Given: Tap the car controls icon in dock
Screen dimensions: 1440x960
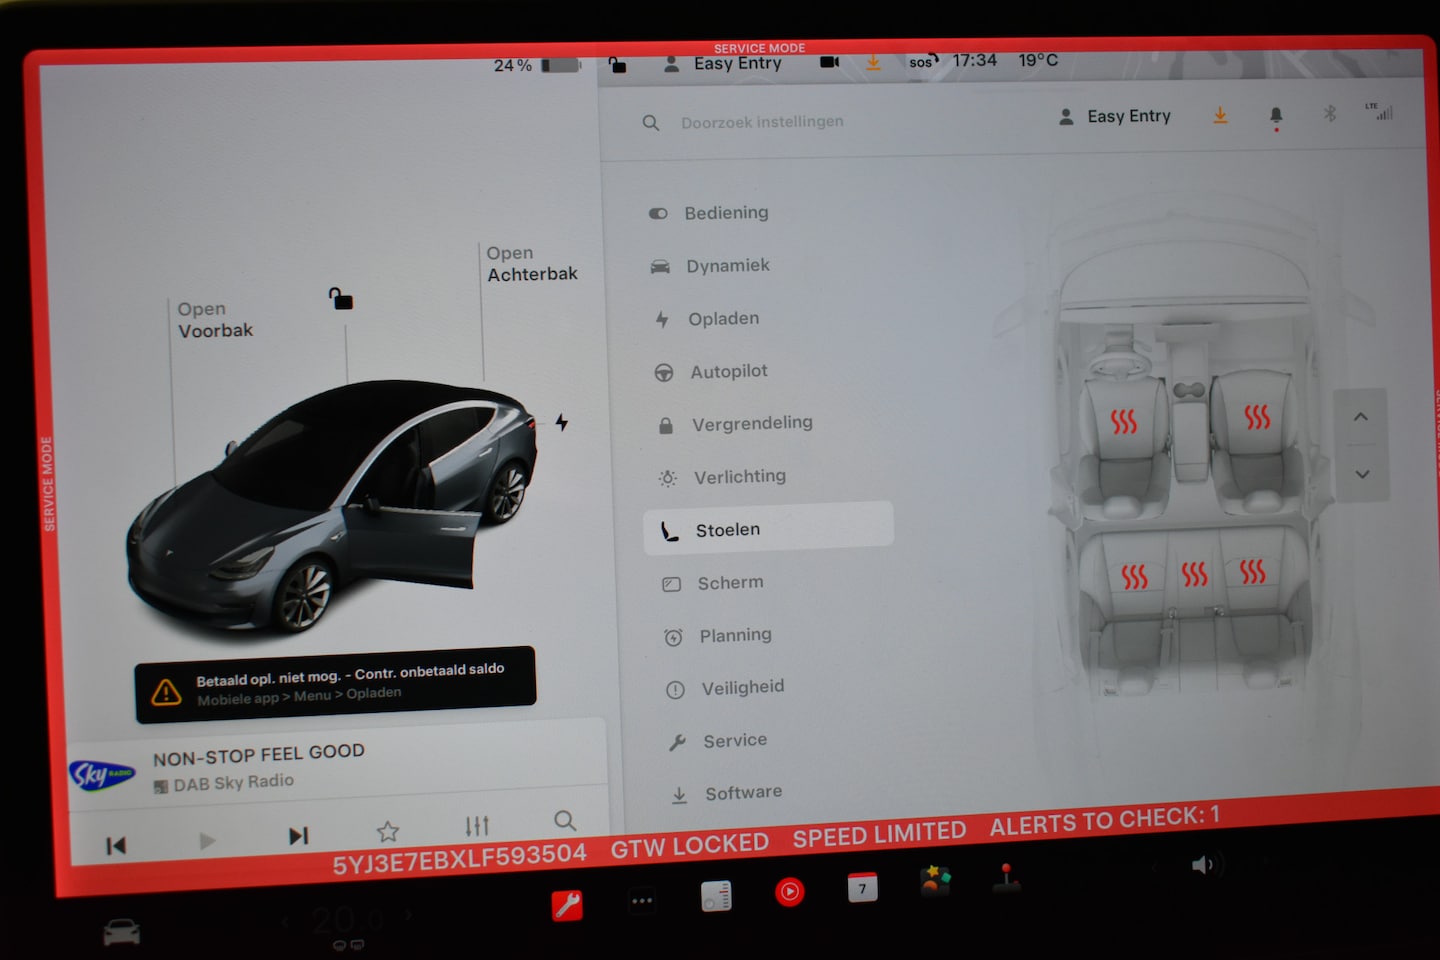Looking at the screenshot, I should [x=121, y=934].
